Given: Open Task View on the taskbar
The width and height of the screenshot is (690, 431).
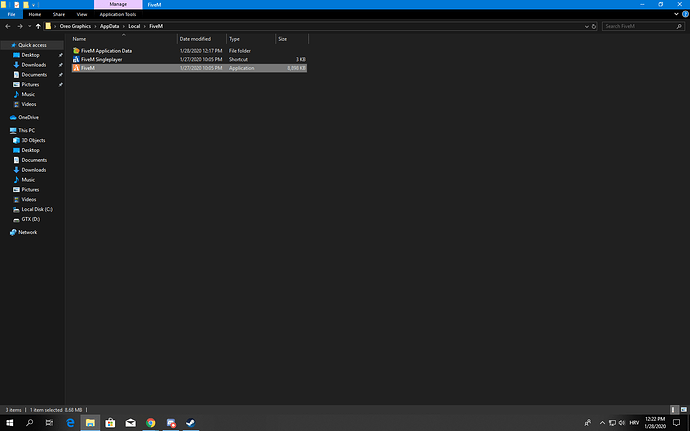Looking at the screenshot, I should pos(49,423).
